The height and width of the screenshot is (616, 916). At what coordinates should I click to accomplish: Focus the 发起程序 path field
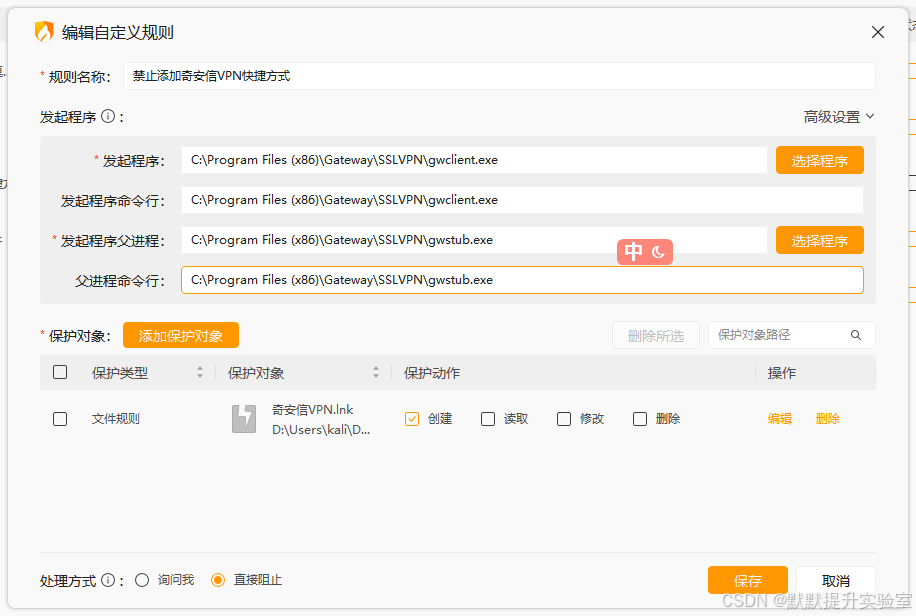point(474,160)
